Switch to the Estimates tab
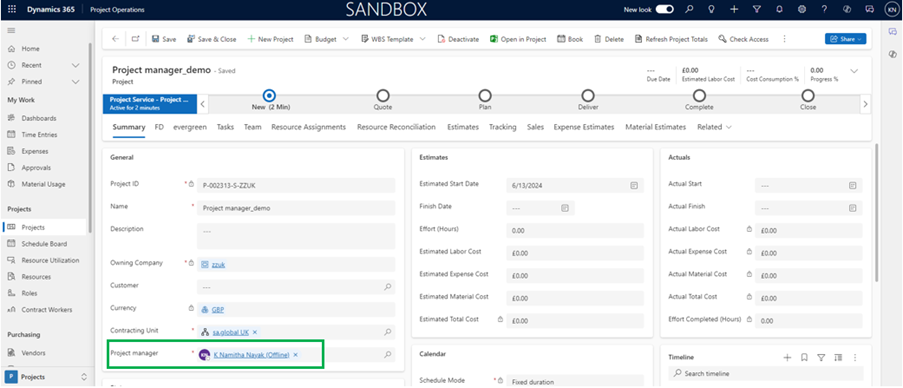The height and width of the screenshot is (388, 903). coord(463,127)
